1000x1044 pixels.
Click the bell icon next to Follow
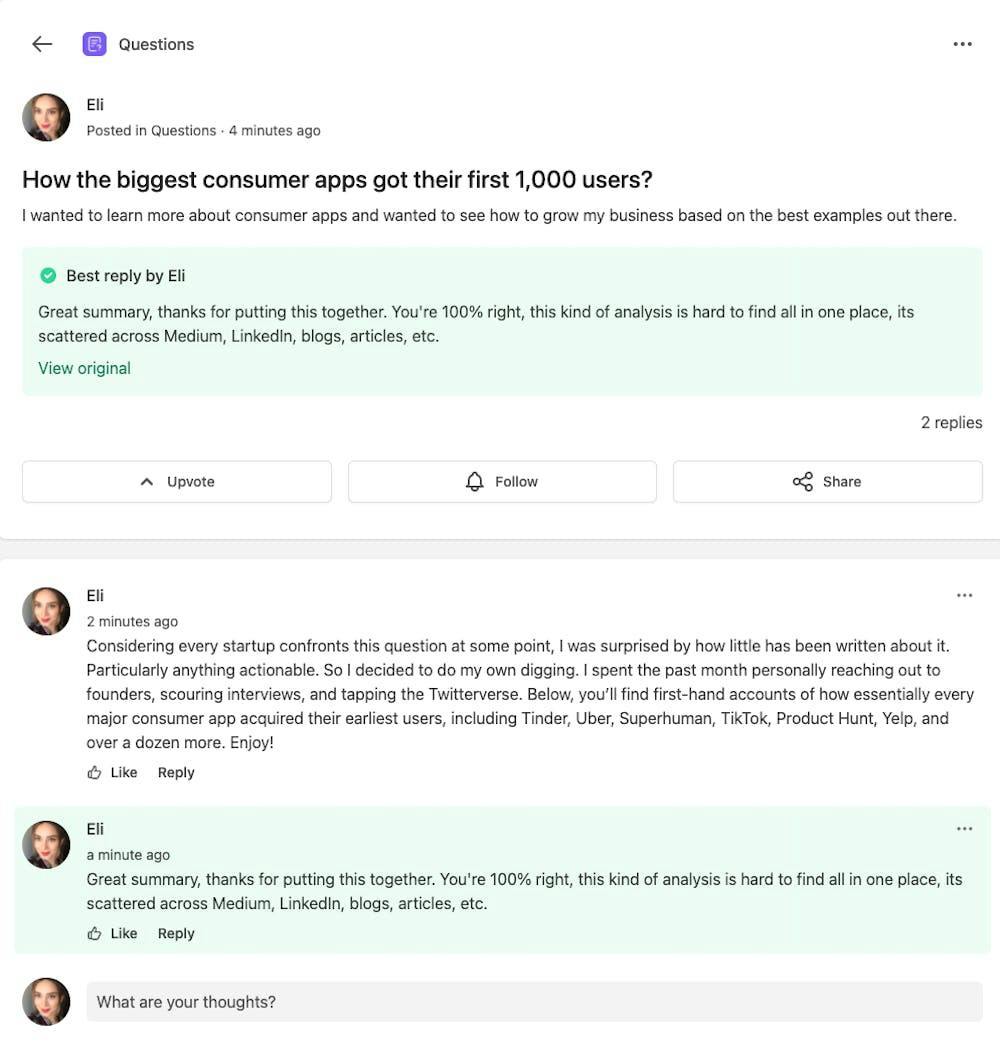point(474,482)
